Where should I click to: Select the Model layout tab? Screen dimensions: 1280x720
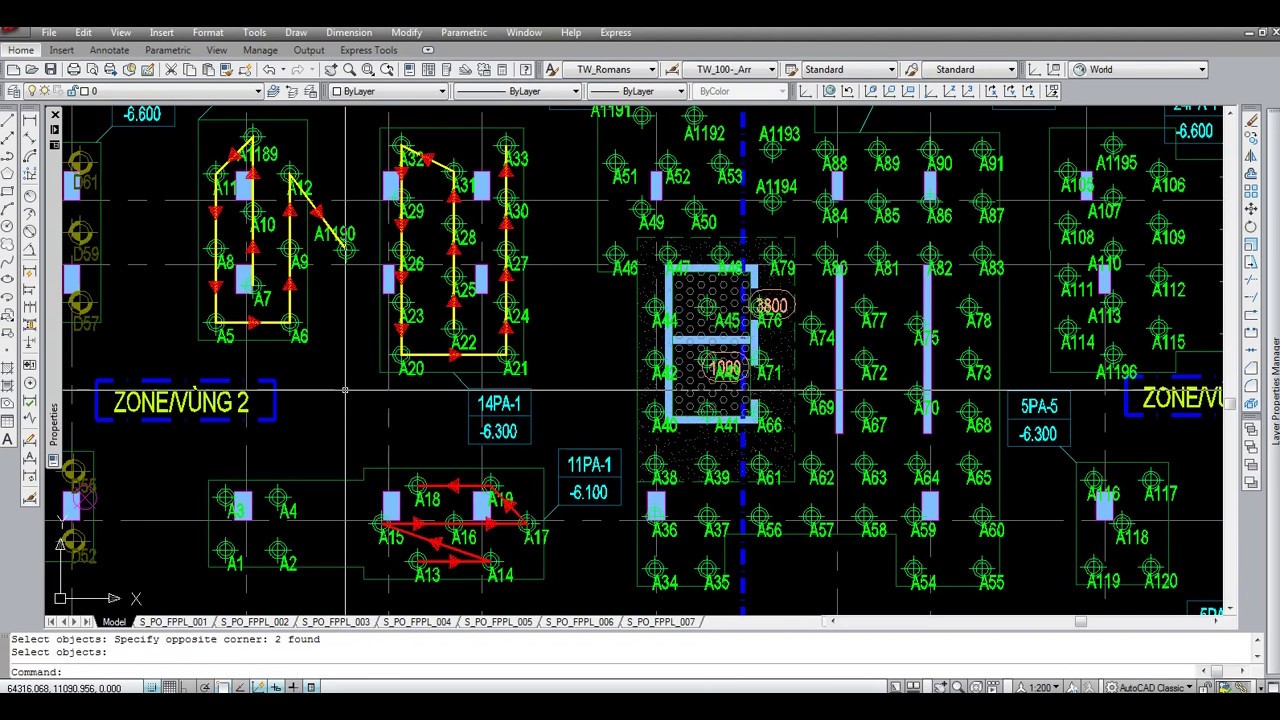coord(114,622)
